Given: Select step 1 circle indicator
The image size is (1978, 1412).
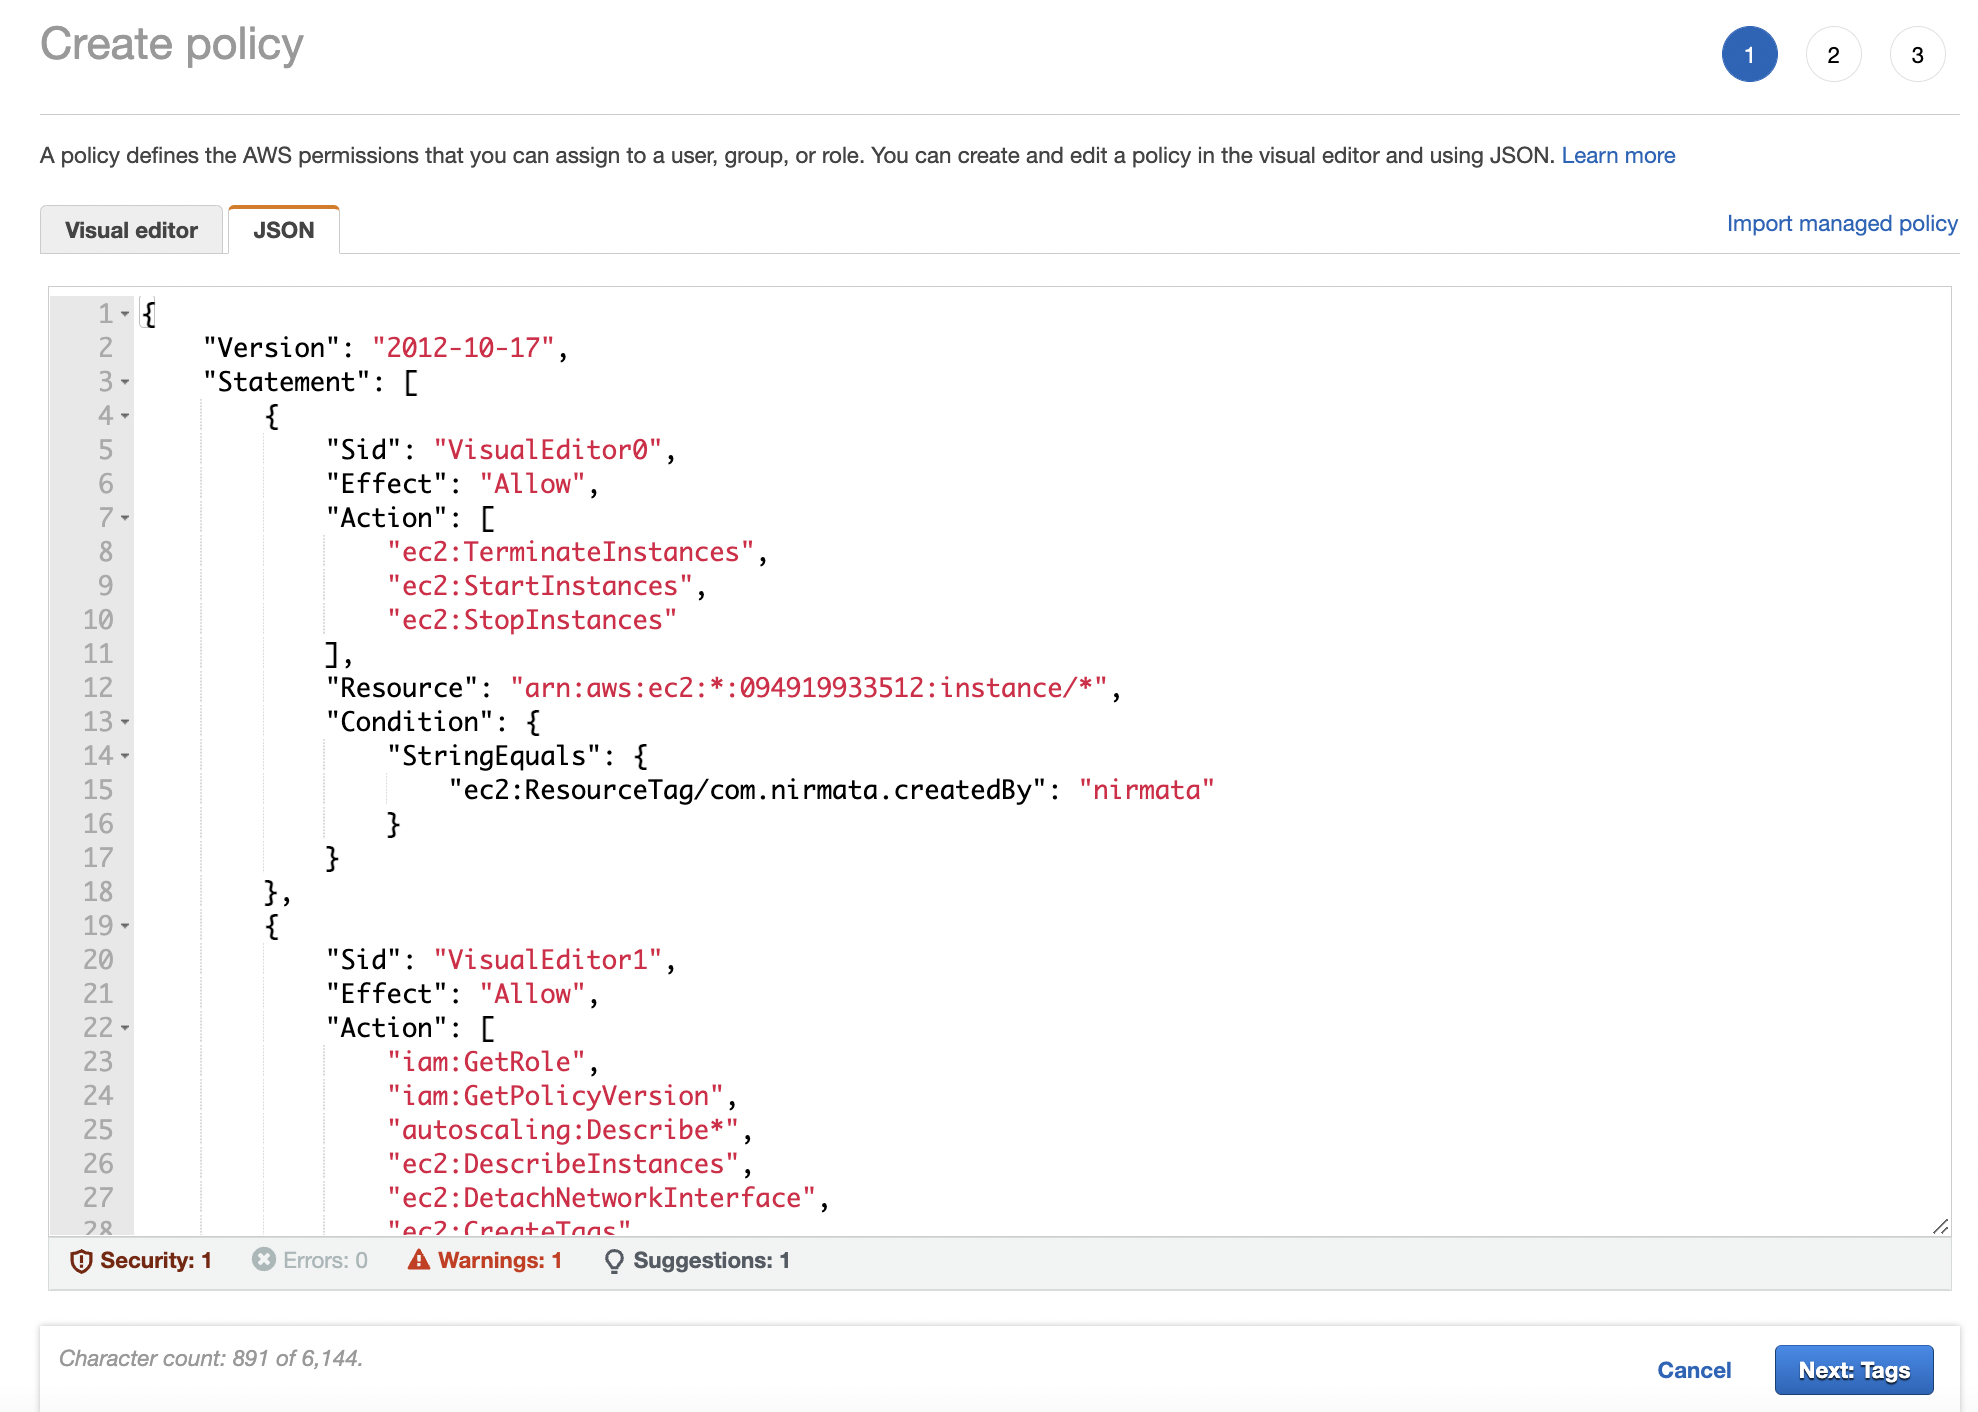Looking at the screenshot, I should [x=1749, y=54].
